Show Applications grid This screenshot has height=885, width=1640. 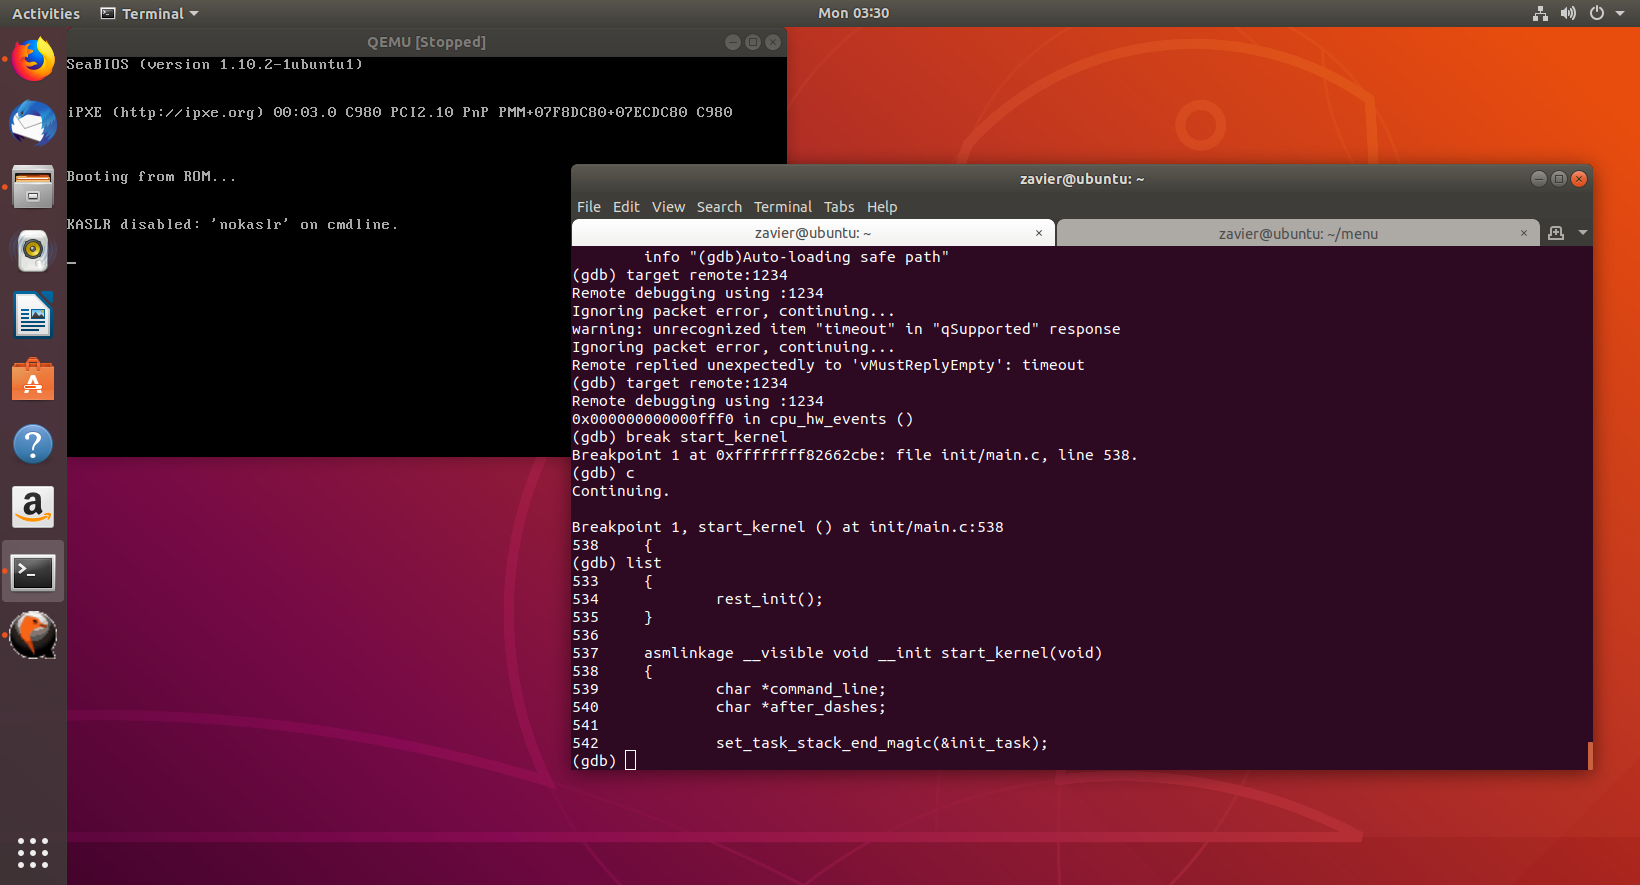pos(33,852)
